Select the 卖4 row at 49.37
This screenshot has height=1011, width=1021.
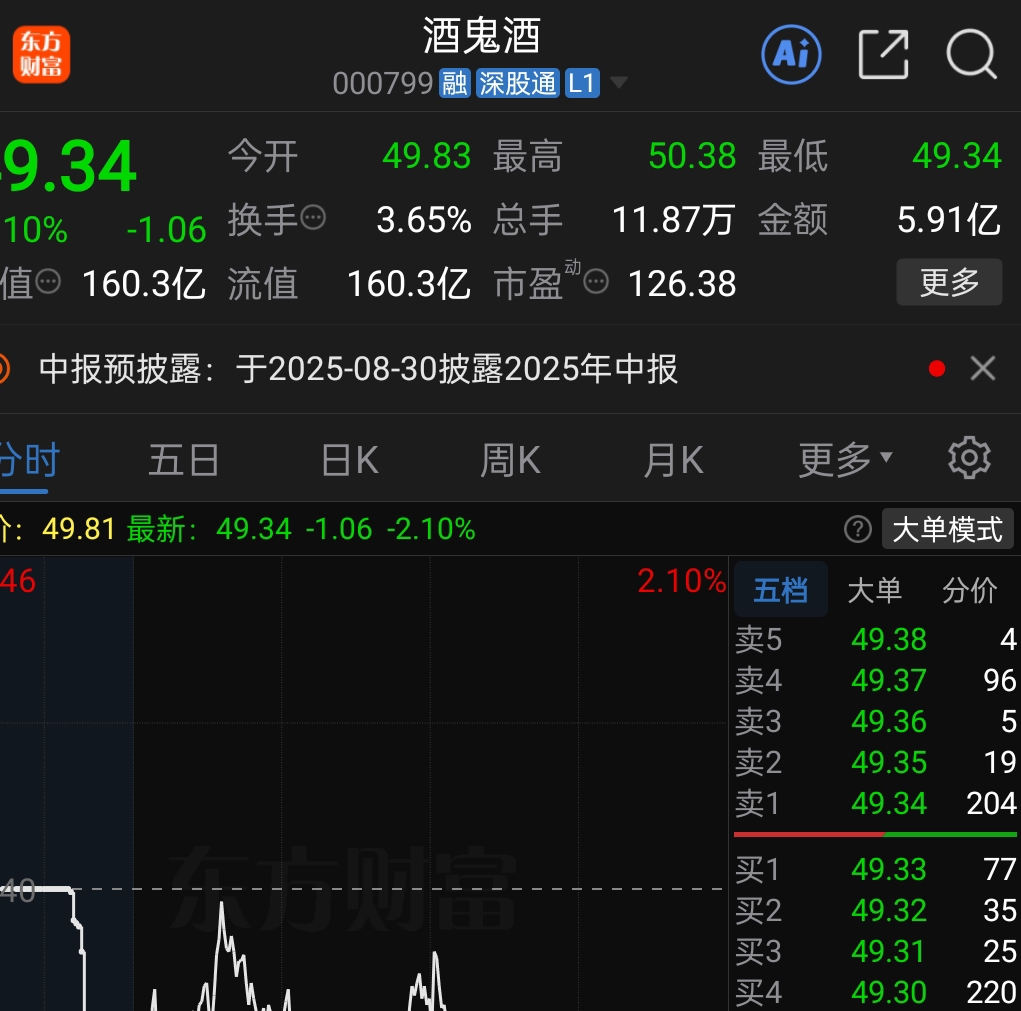pyautogui.click(x=875, y=680)
